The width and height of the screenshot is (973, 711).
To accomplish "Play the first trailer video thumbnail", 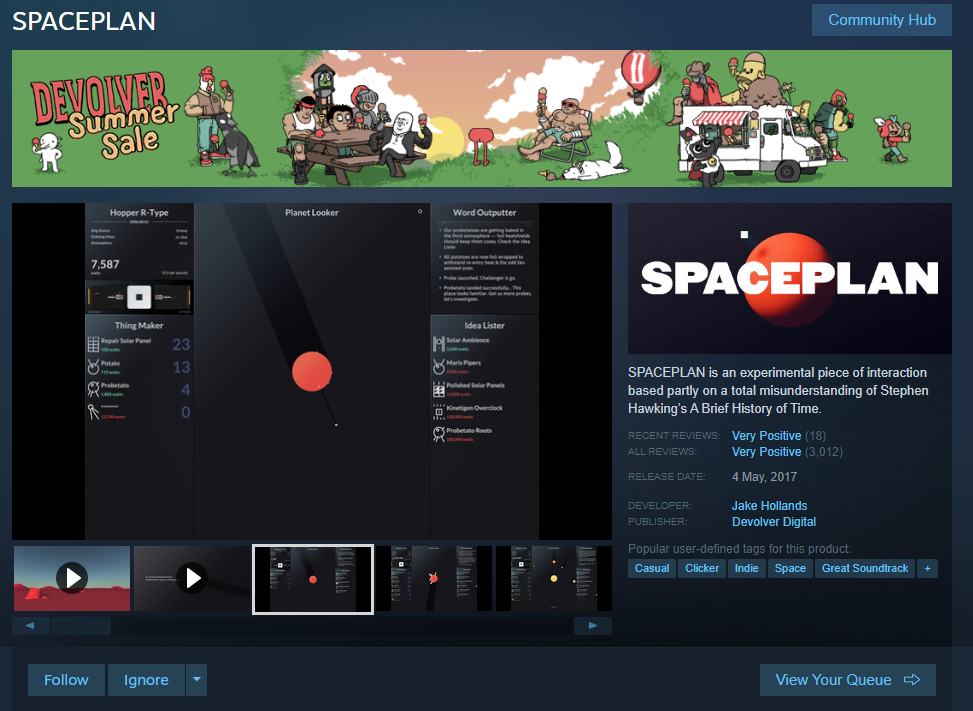I will (x=72, y=578).
